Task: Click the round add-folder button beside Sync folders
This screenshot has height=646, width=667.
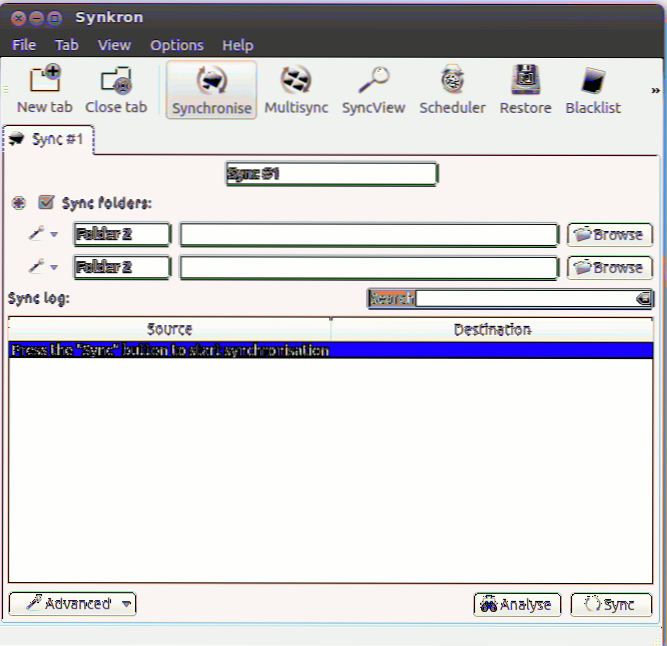Action: pyautogui.click(x=19, y=203)
